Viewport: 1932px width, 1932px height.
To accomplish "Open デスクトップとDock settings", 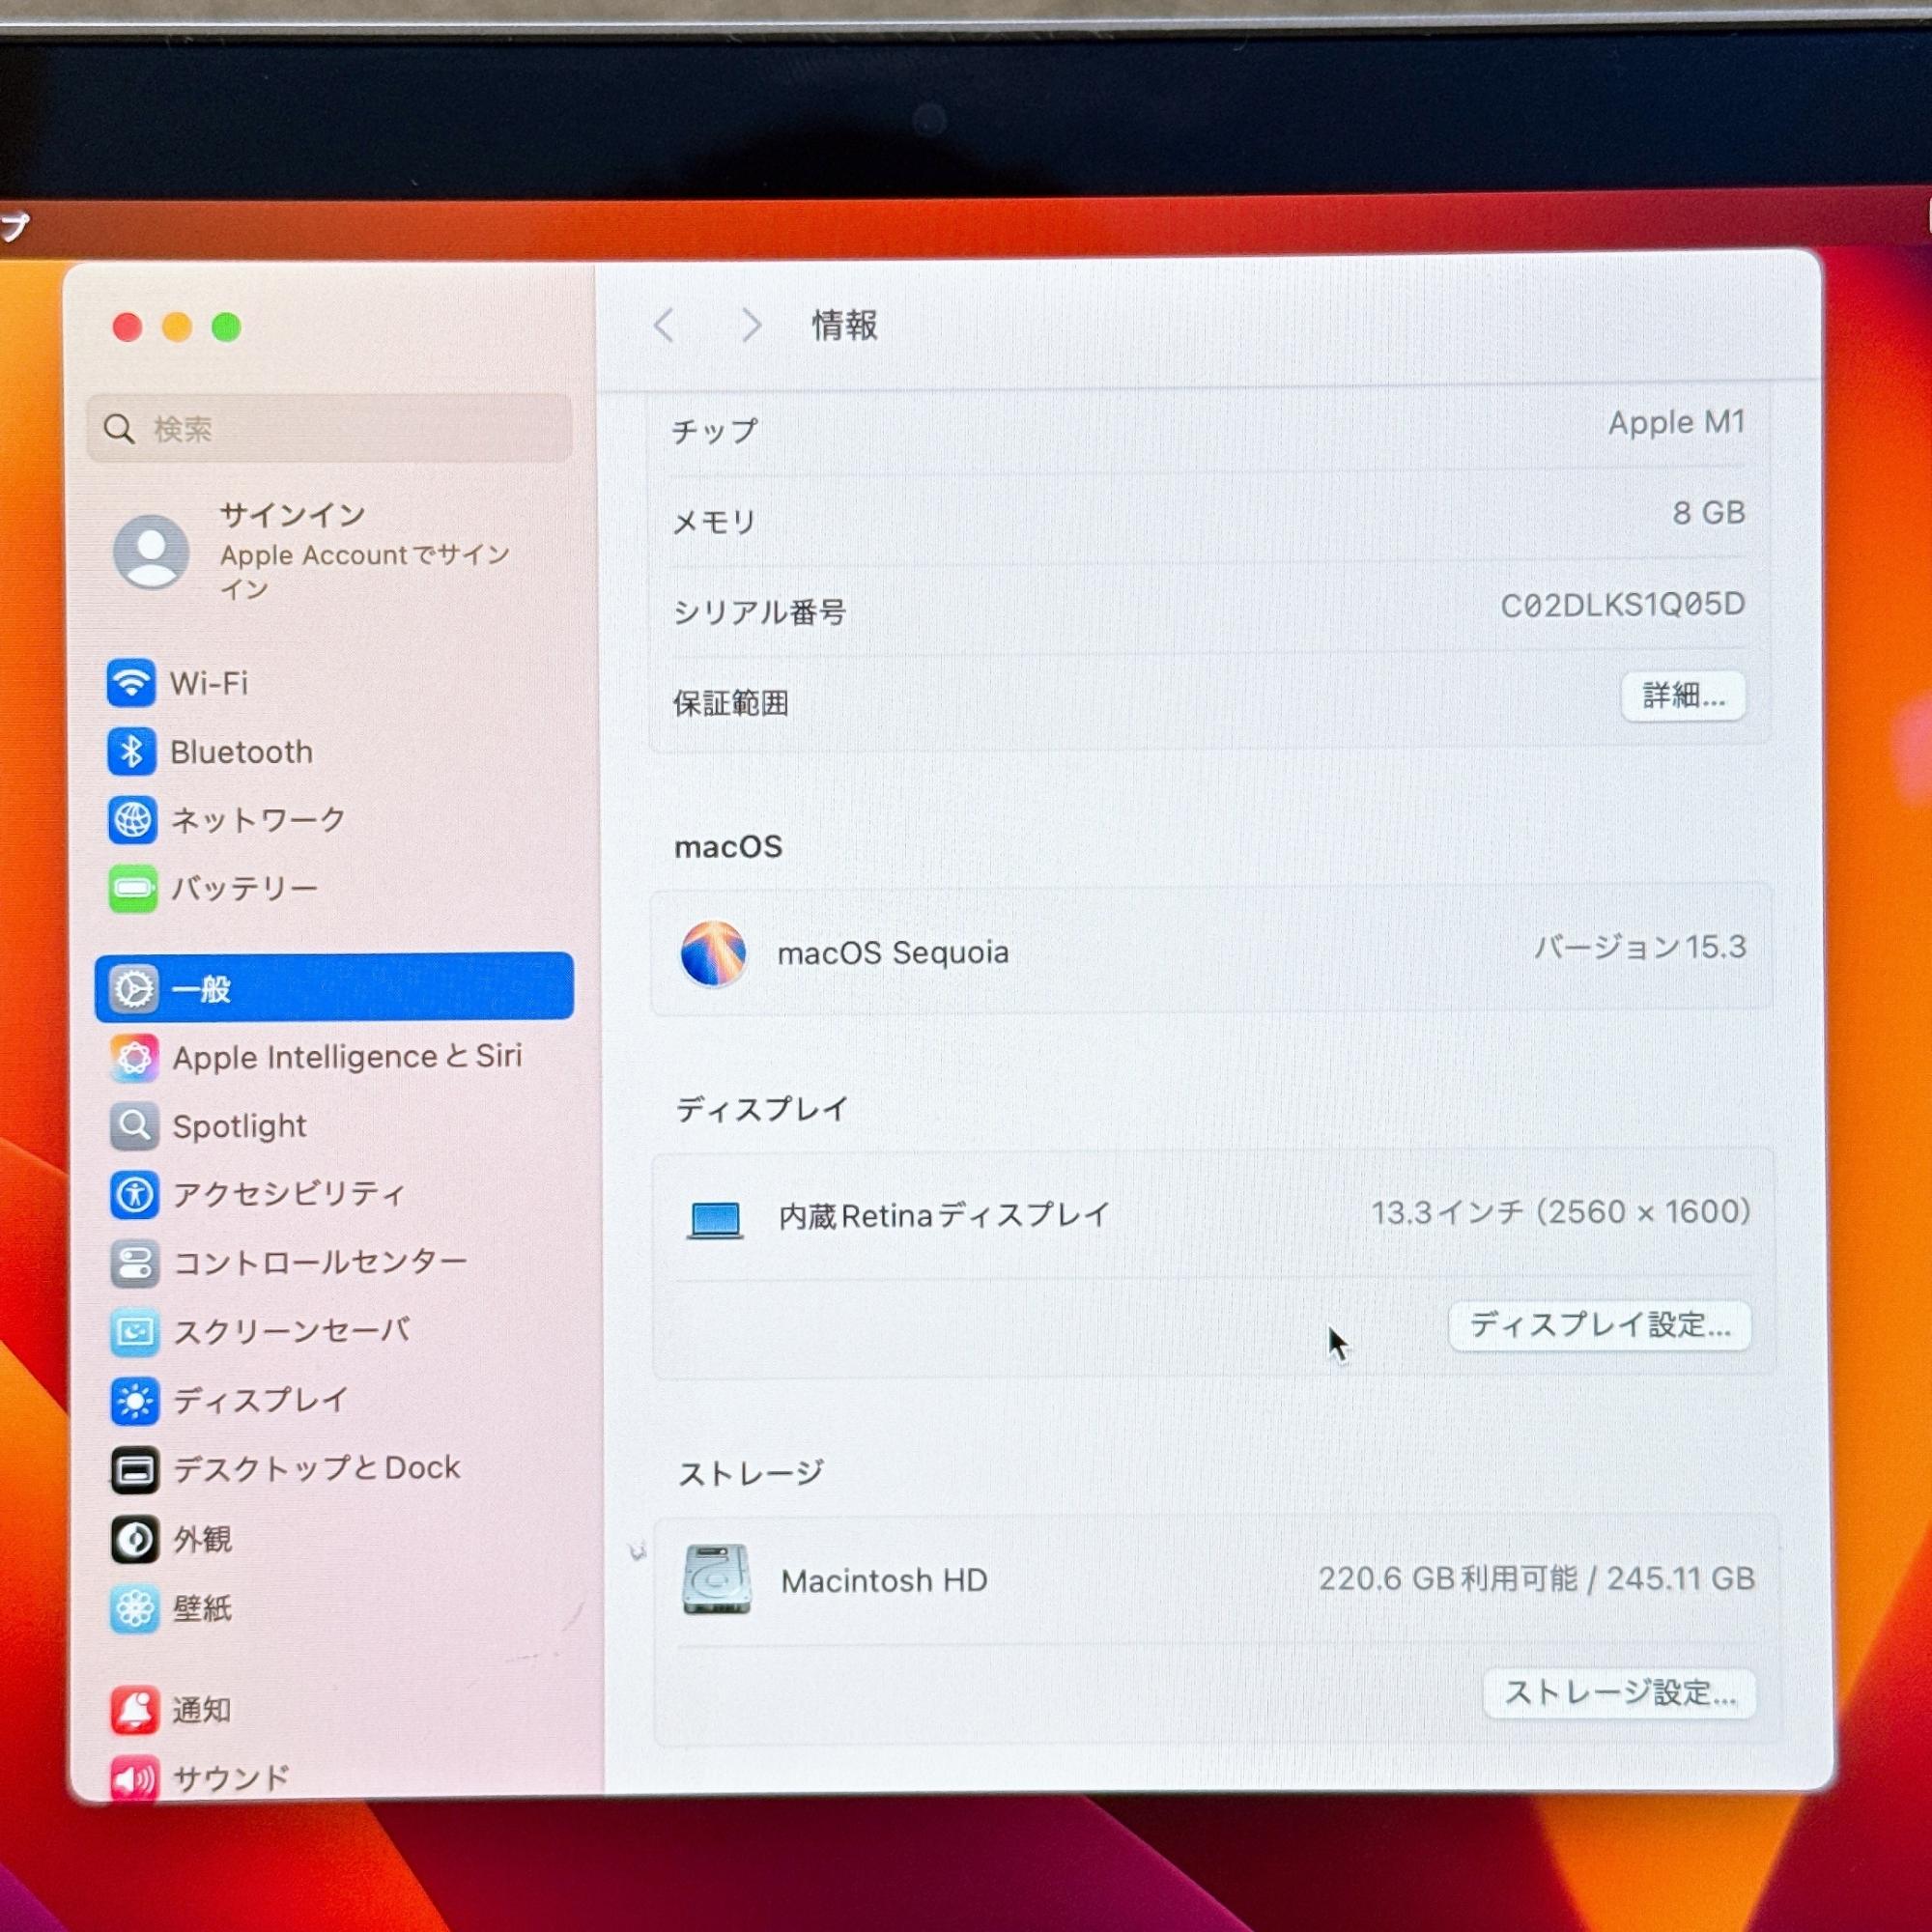I will (x=316, y=1468).
